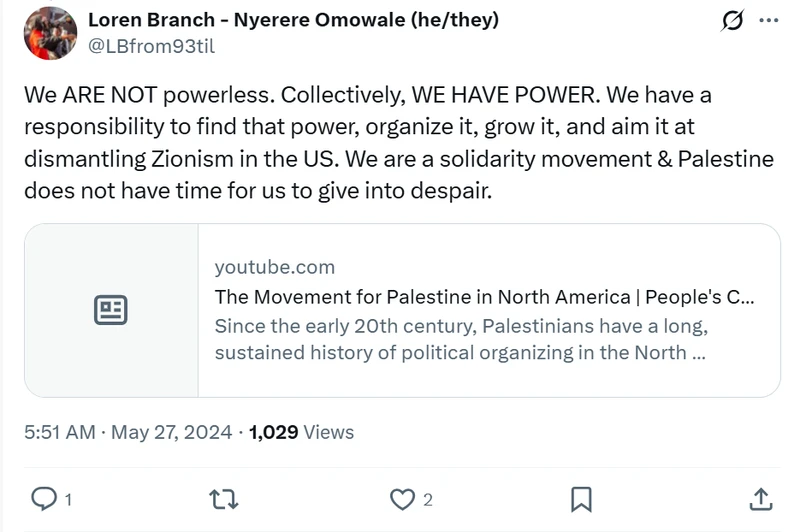Open the @LBfrom93til handle link
Screen dimensions: 800x532
coord(152,46)
